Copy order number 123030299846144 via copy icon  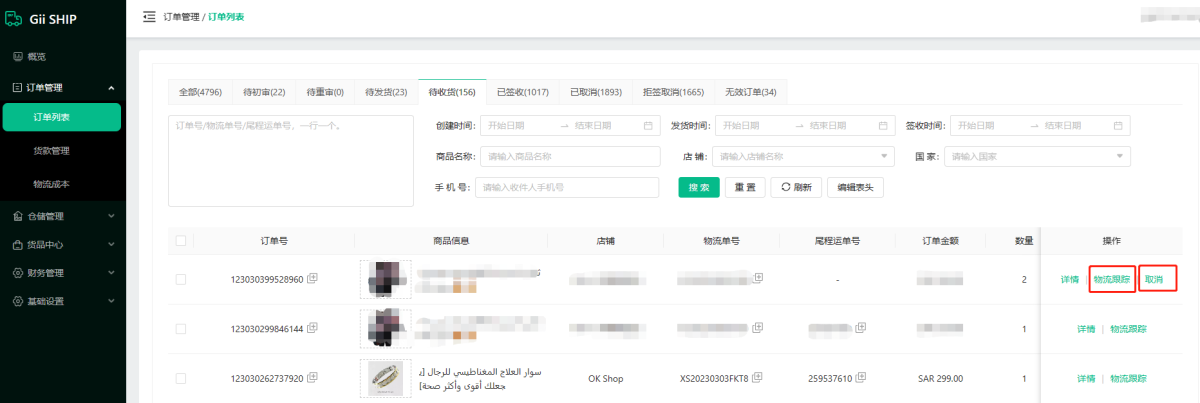coord(313,328)
